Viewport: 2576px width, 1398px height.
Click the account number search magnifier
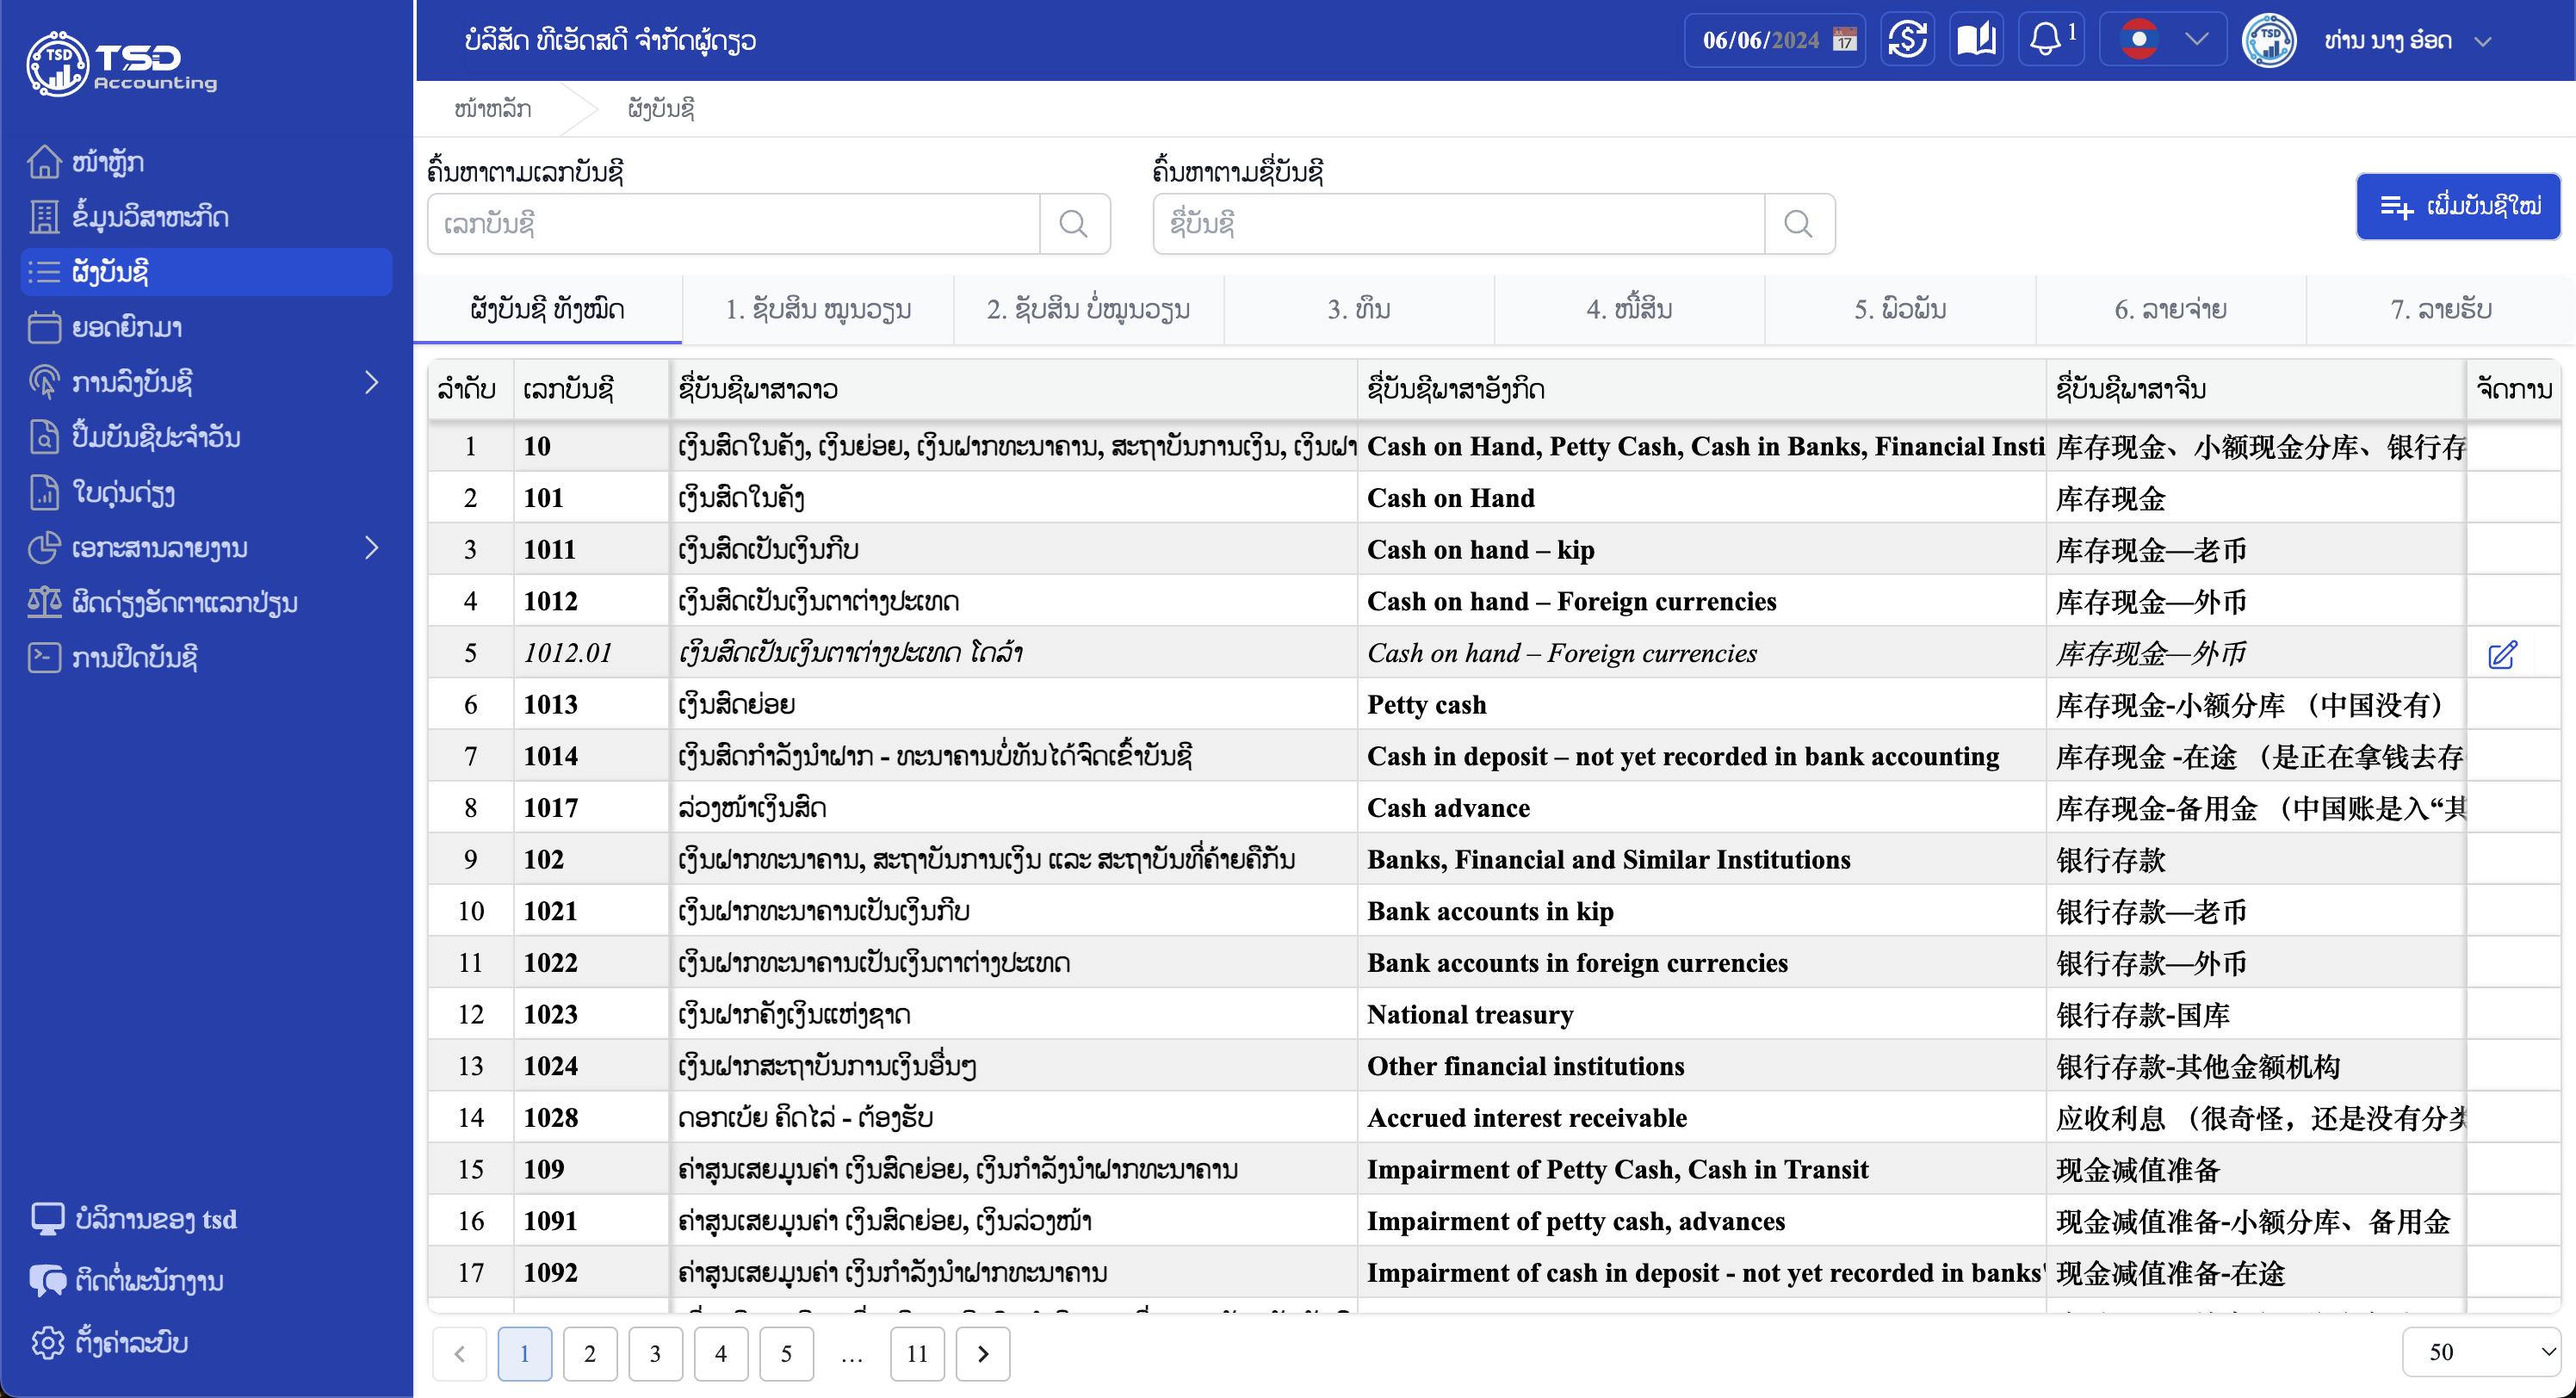(x=1074, y=223)
